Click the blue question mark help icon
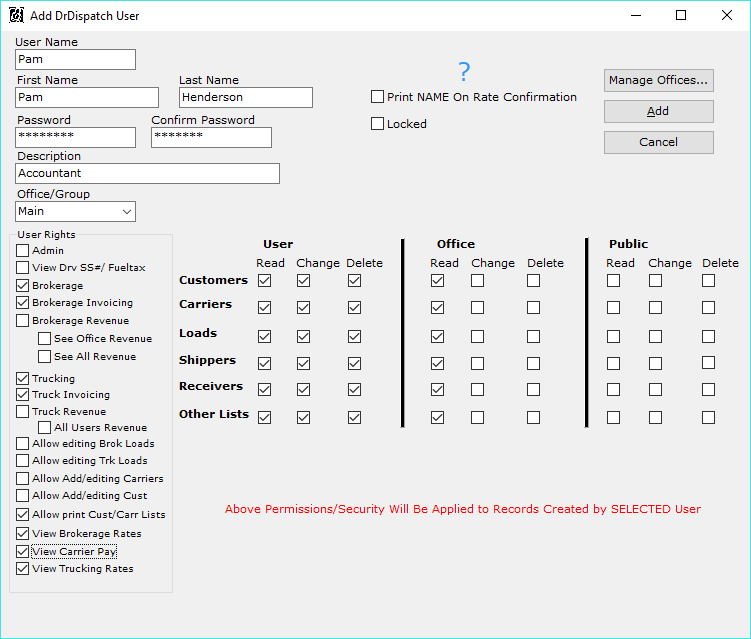Screen dimensions: 751x639 (x=464, y=71)
